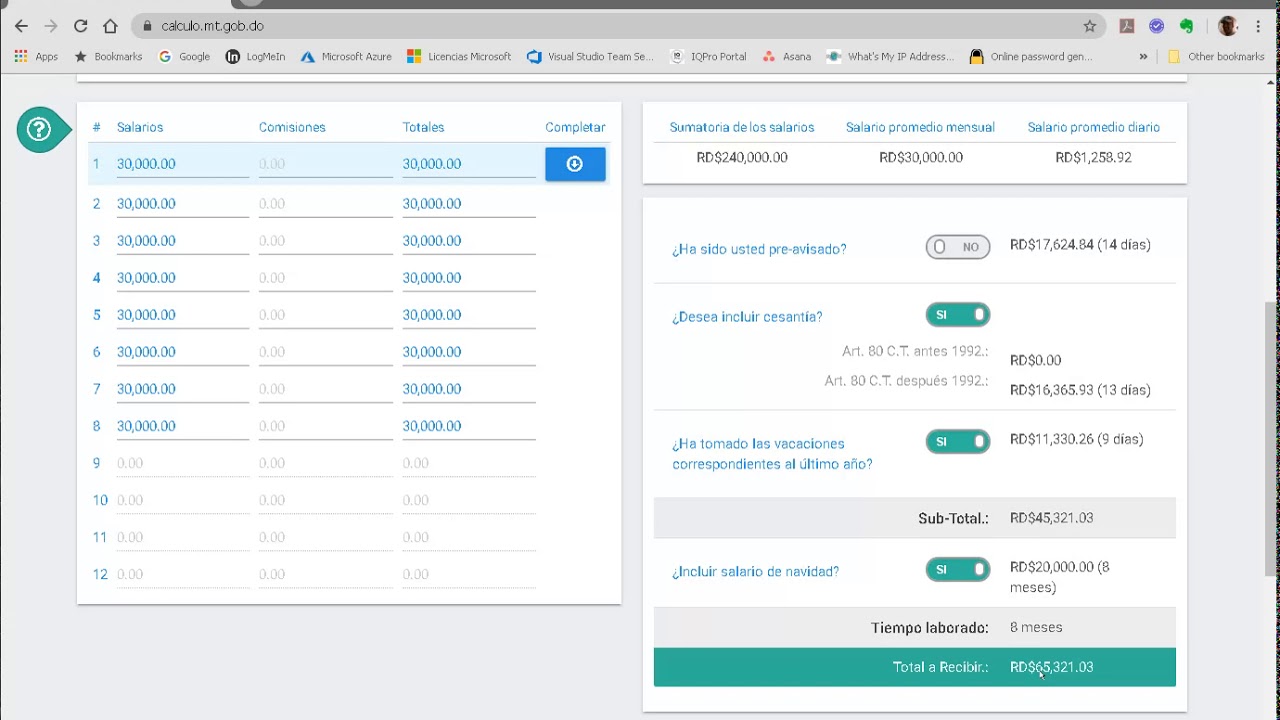Viewport: 1280px width, 720px height.
Task: Click empty salary field in row 9
Action: click(x=183, y=463)
